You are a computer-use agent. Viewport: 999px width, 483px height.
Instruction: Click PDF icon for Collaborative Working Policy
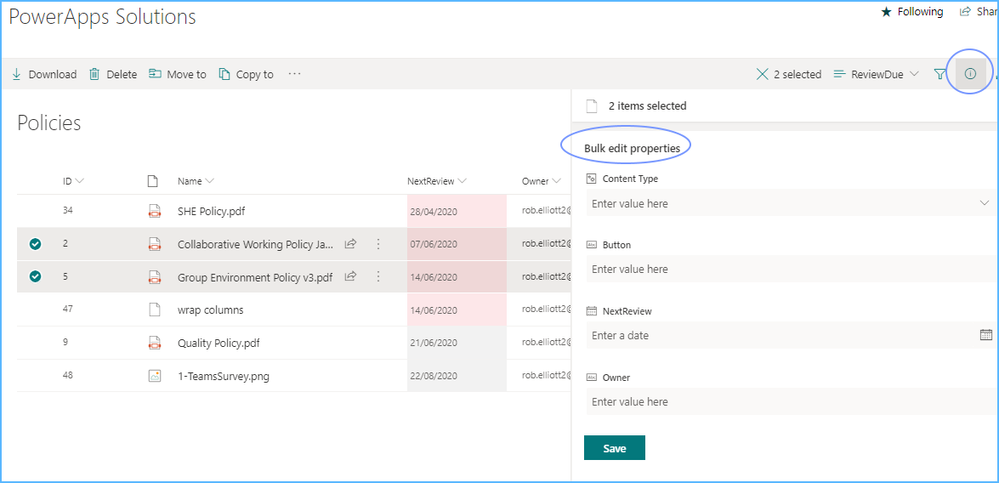click(154, 244)
